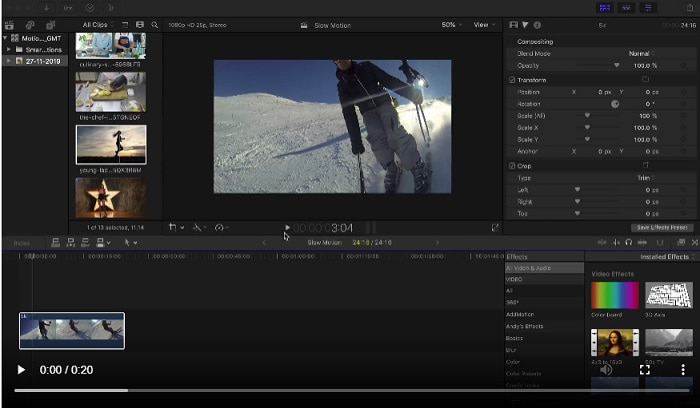Switch to the info inspector tab icon
Image resolution: width=700 pixels, height=408 pixels.
tap(538, 25)
